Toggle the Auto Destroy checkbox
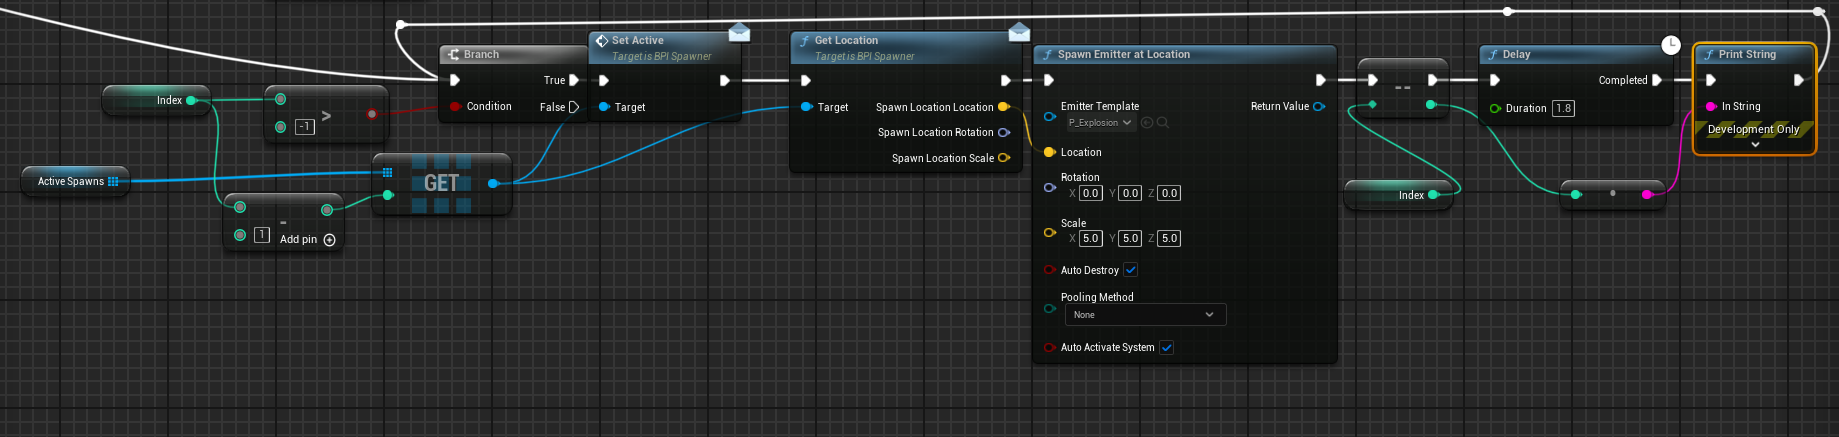1839x437 pixels. point(1130,270)
